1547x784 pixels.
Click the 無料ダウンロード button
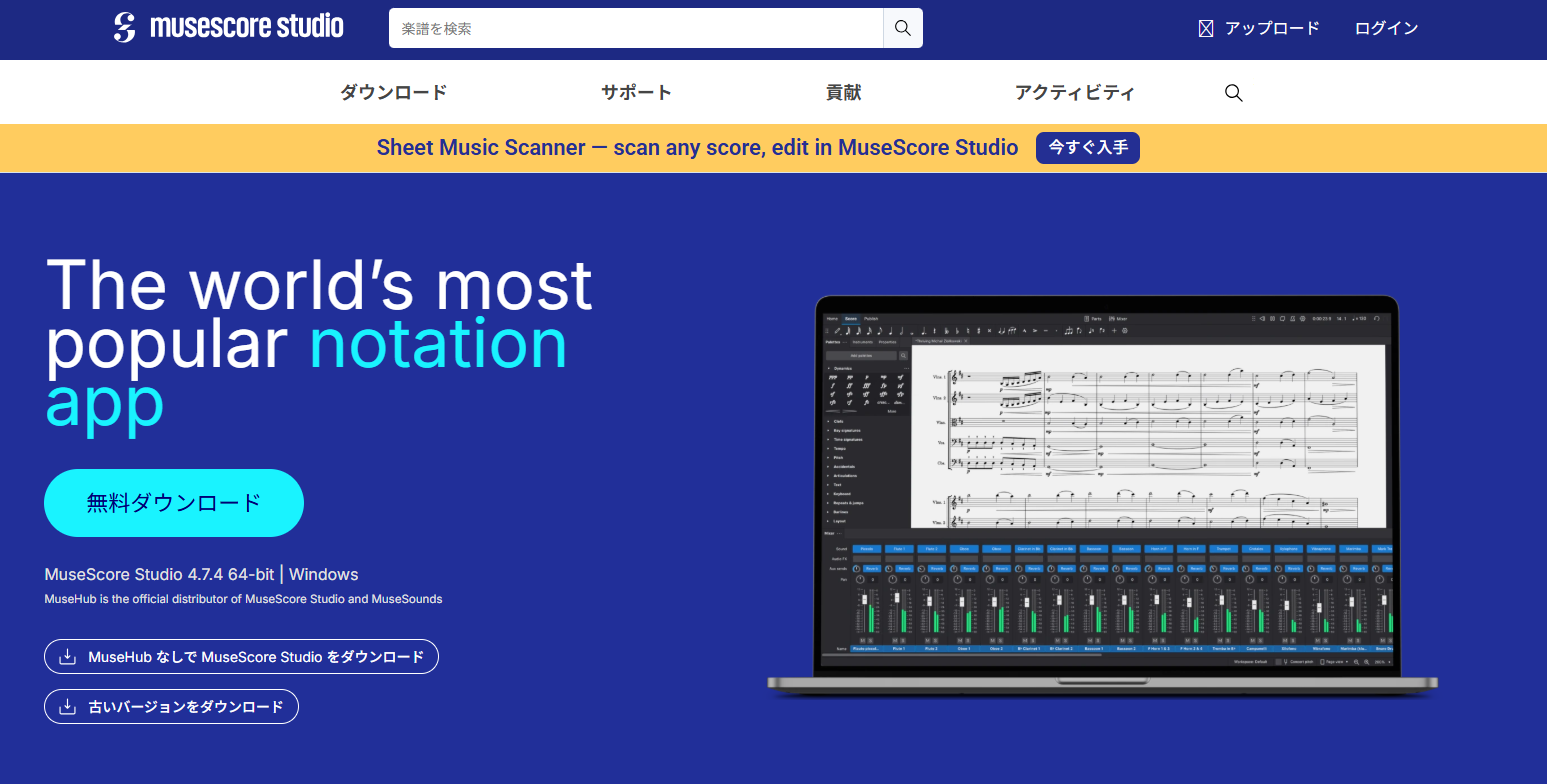[174, 503]
